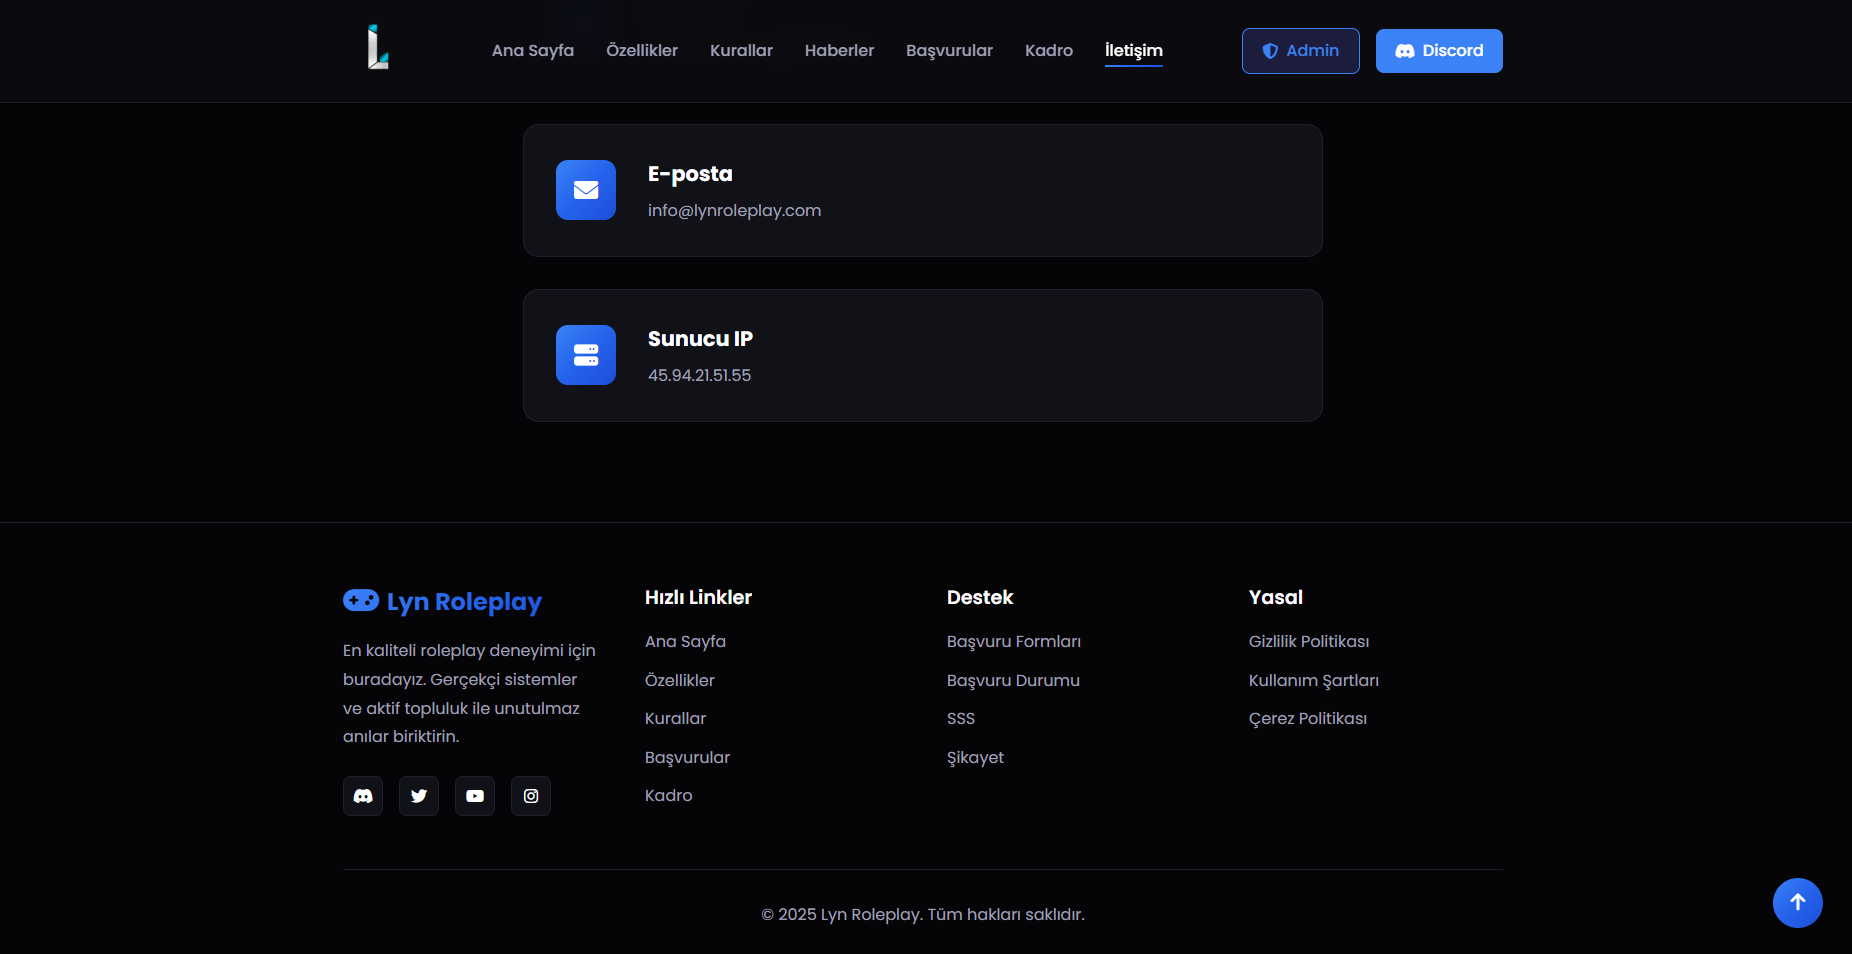Click the Sunucu IP server icon
This screenshot has width=1852, height=954.
pos(586,355)
